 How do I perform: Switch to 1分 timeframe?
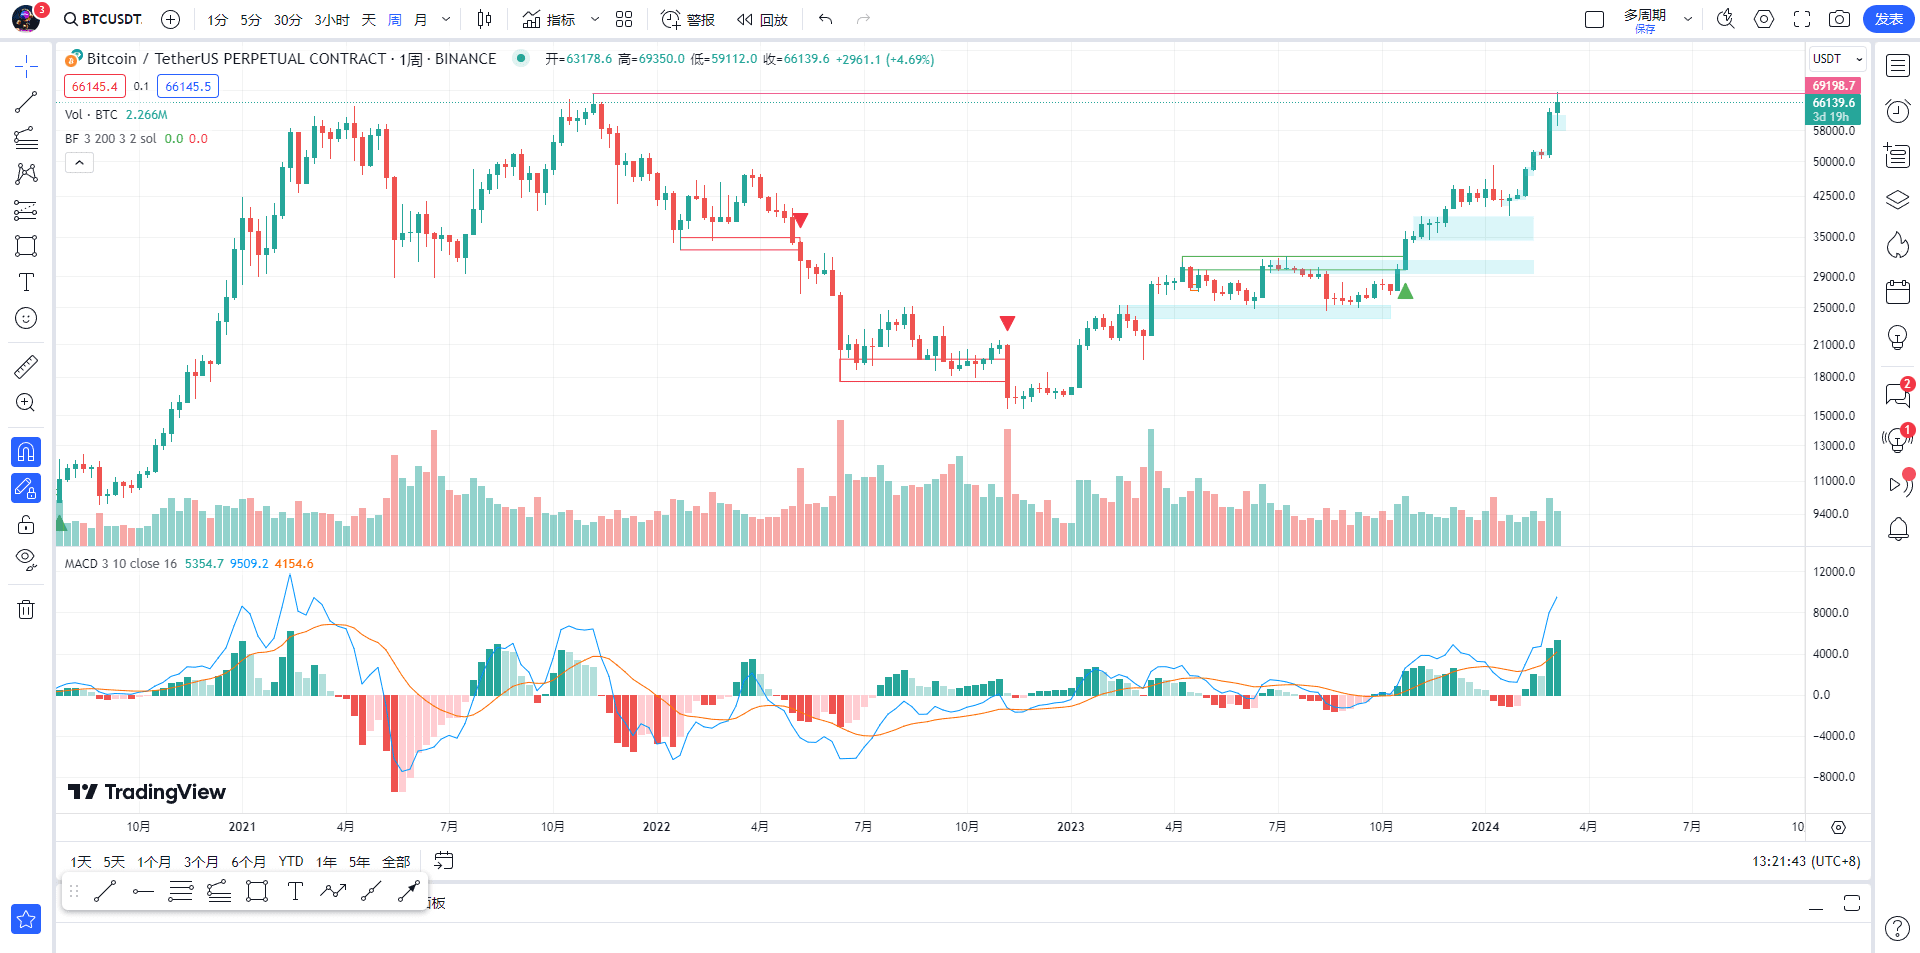pyautogui.click(x=218, y=20)
